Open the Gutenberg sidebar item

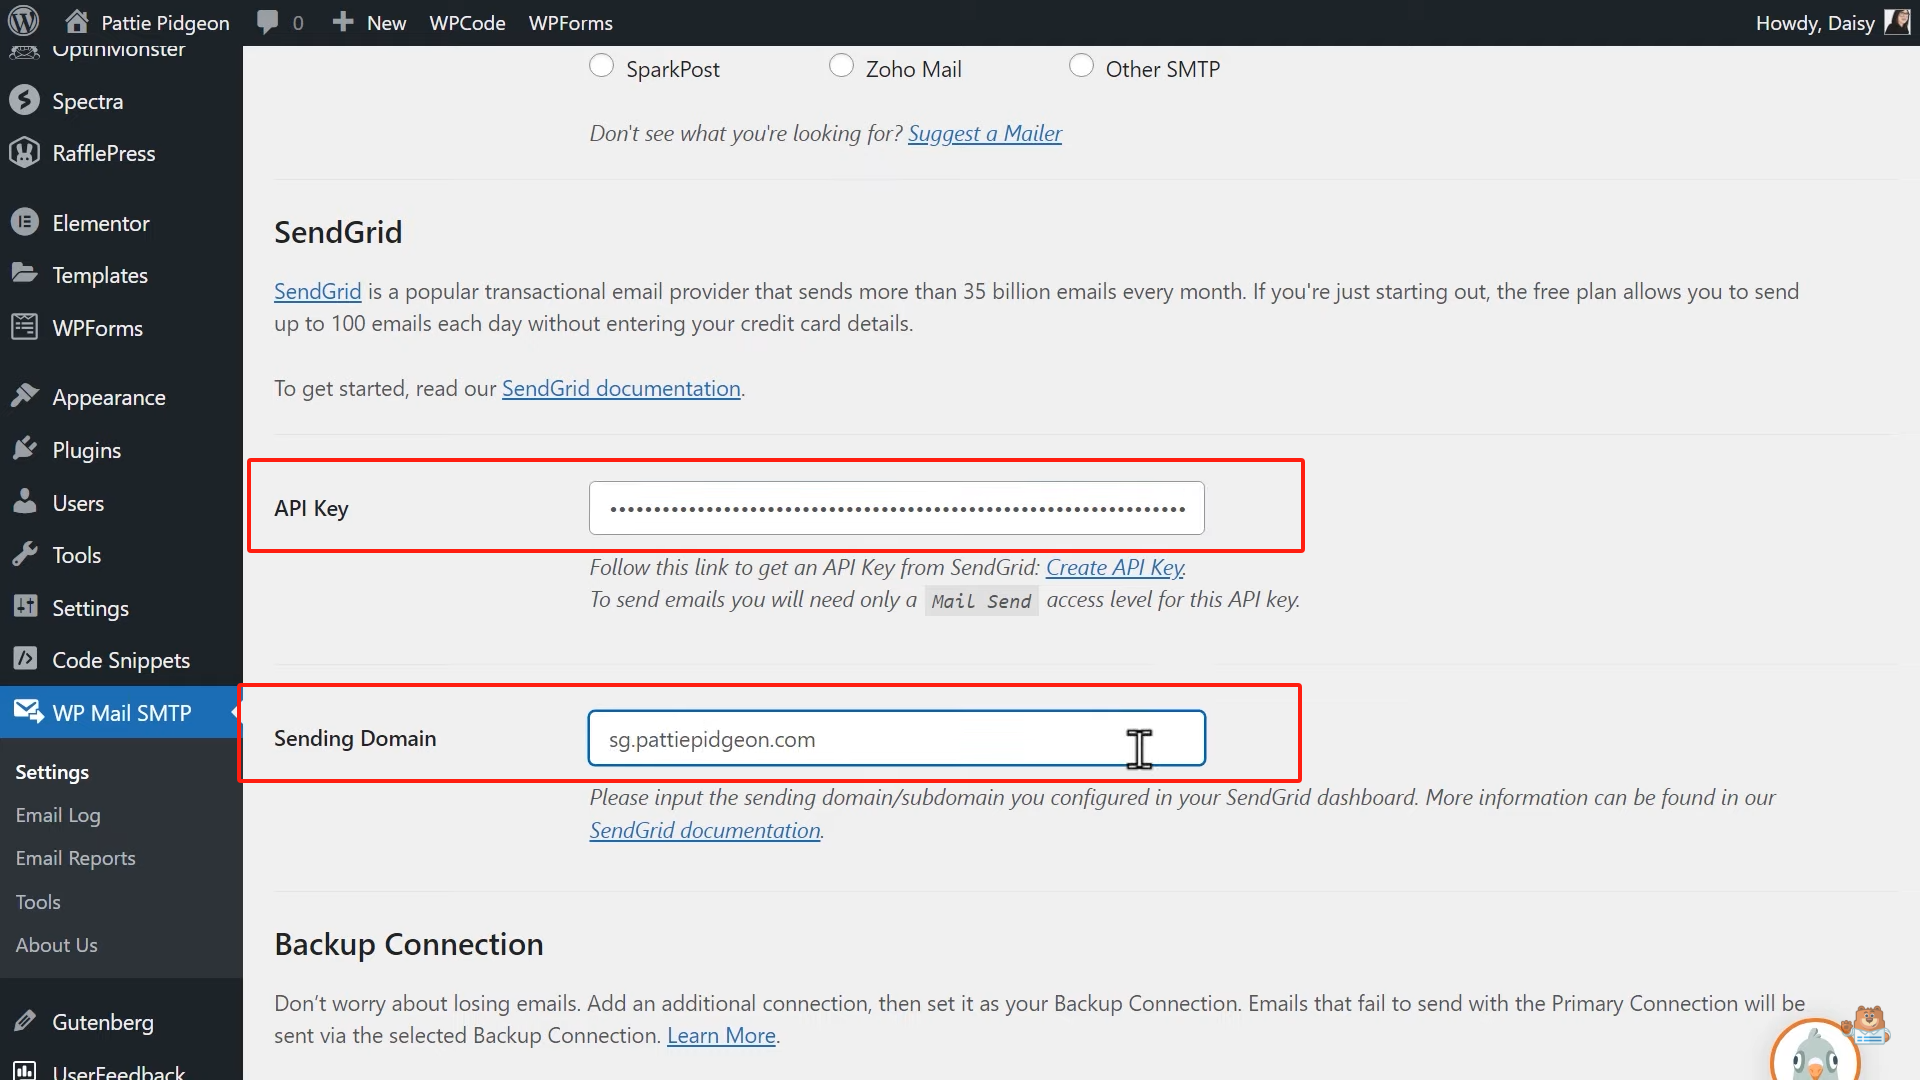(x=103, y=1021)
